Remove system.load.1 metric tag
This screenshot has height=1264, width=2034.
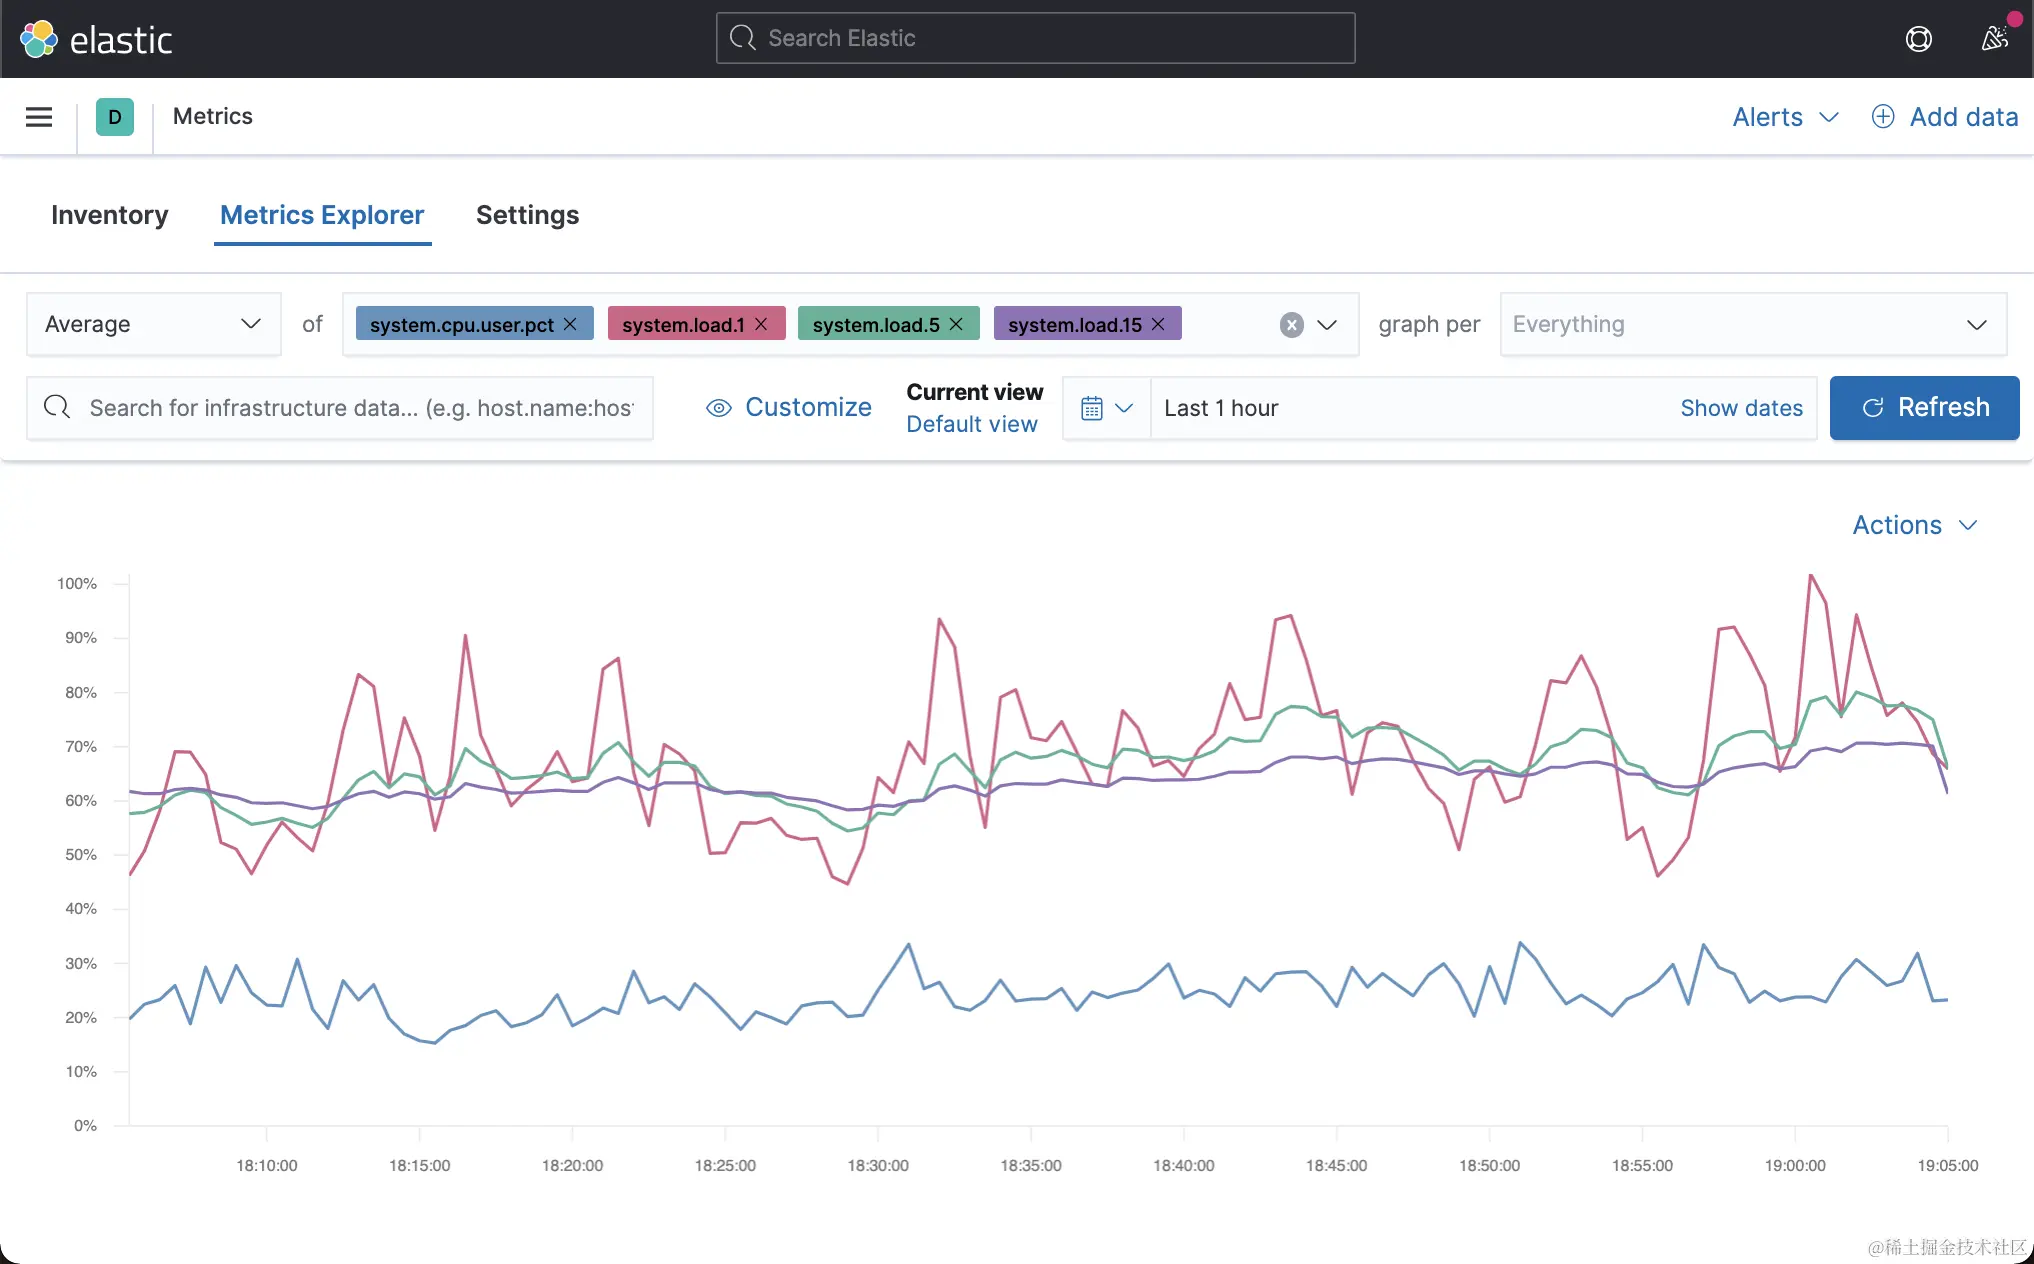tap(762, 324)
